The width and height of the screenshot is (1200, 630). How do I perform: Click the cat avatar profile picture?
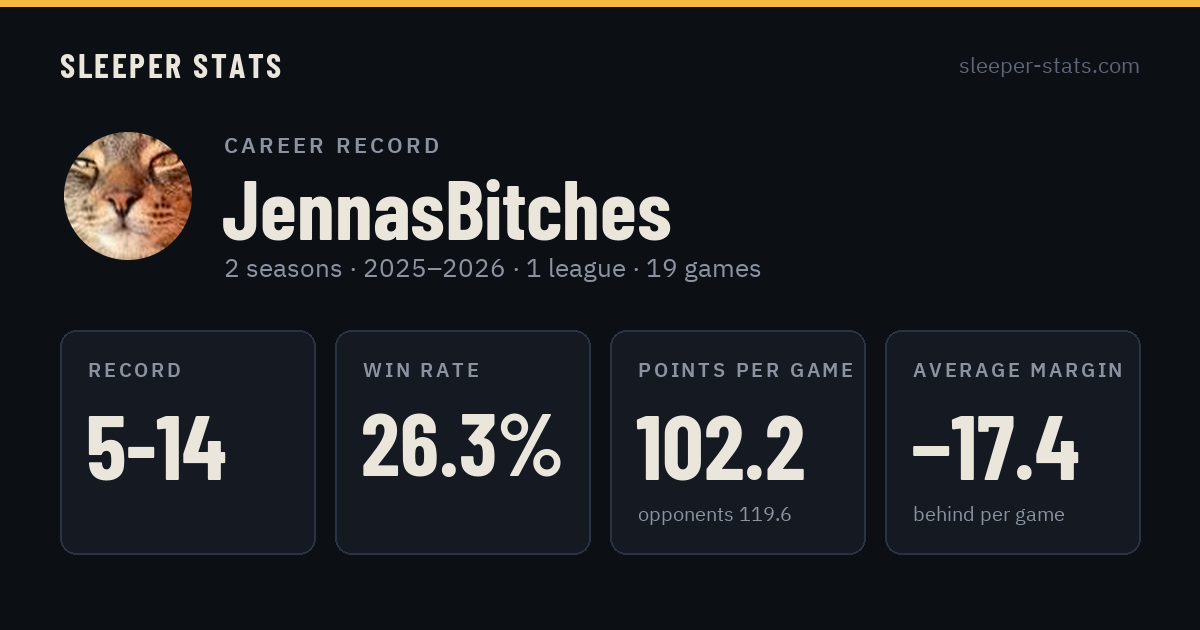click(x=128, y=196)
